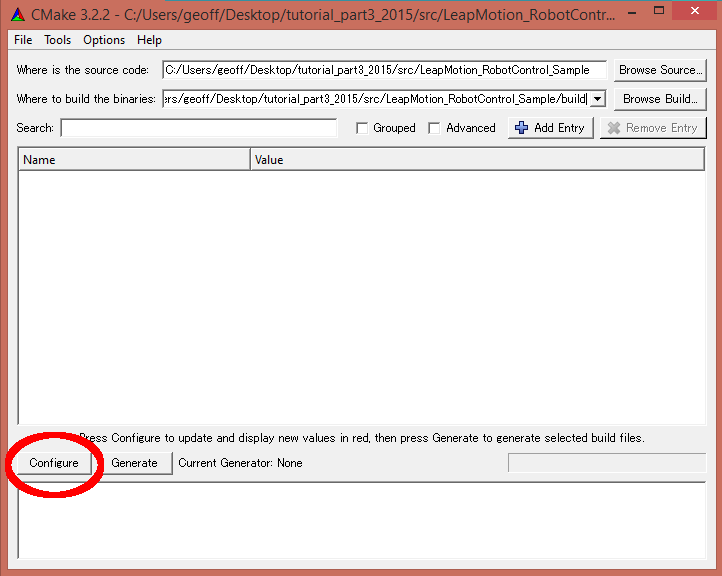Tick the Advanced checkbox

coord(434,128)
